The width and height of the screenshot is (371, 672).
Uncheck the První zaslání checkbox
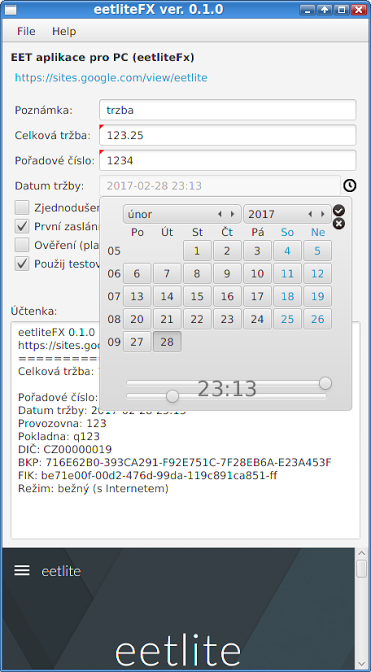(x=22, y=226)
